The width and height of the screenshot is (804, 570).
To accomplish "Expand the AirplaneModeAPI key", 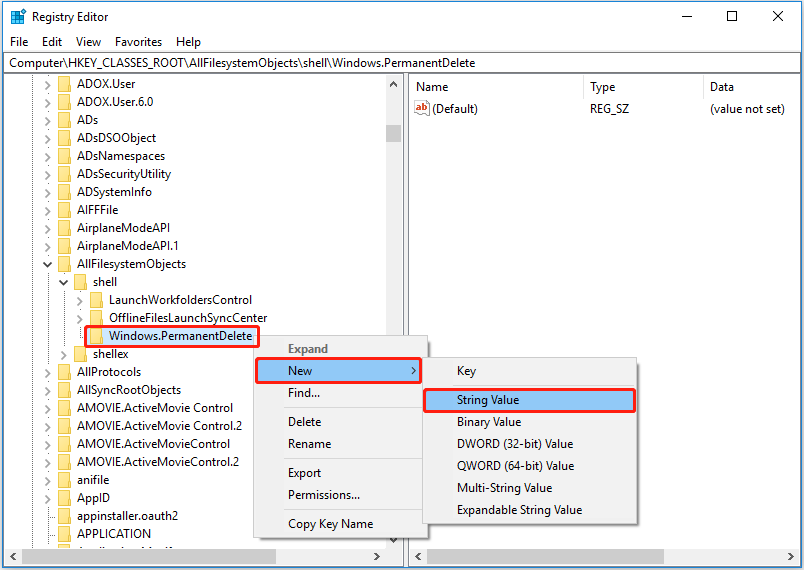I will point(48,229).
